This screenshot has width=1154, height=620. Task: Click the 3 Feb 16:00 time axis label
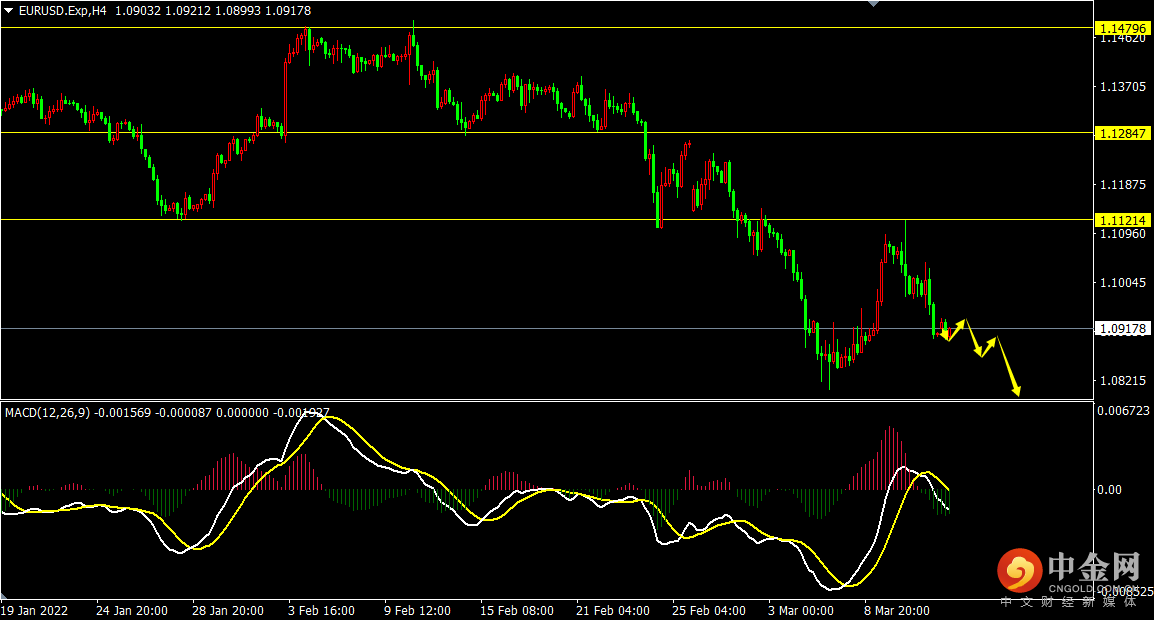pyautogui.click(x=321, y=610)
